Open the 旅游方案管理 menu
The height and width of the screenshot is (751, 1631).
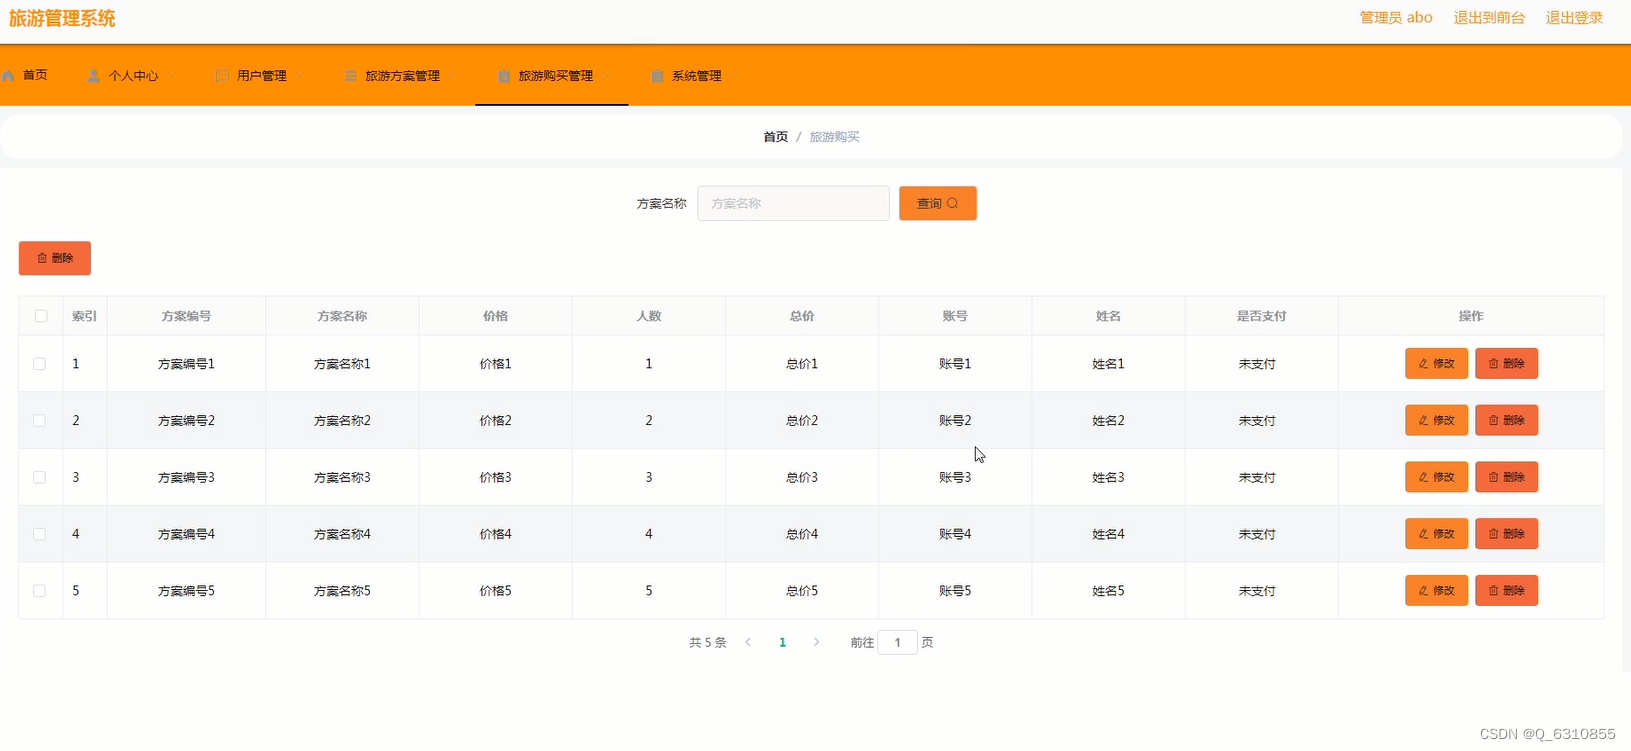[401, 76]
